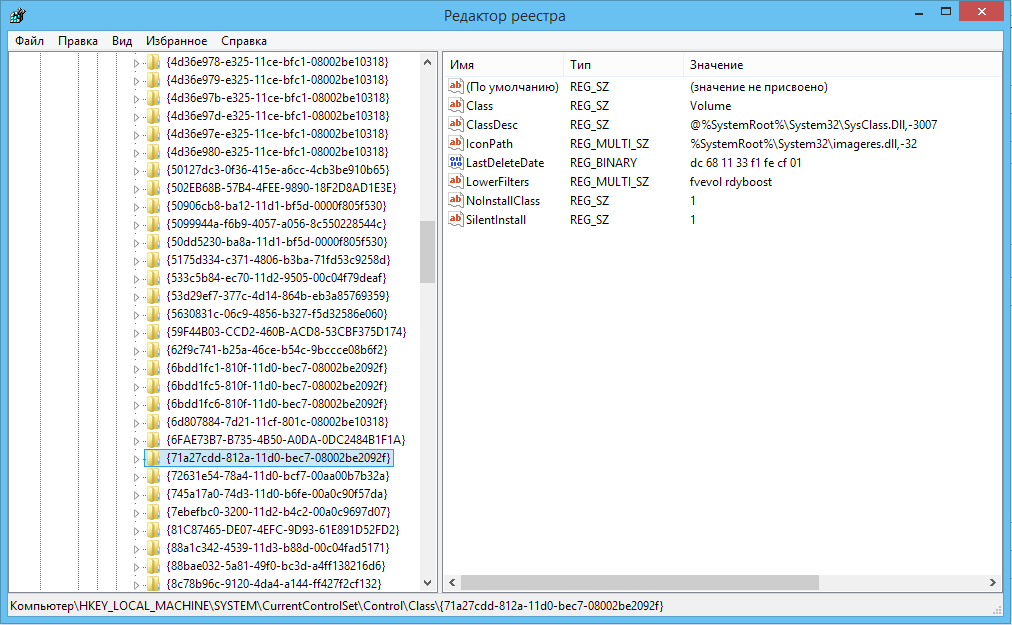Click the icon next to IconPath

[x=456, y=143]
